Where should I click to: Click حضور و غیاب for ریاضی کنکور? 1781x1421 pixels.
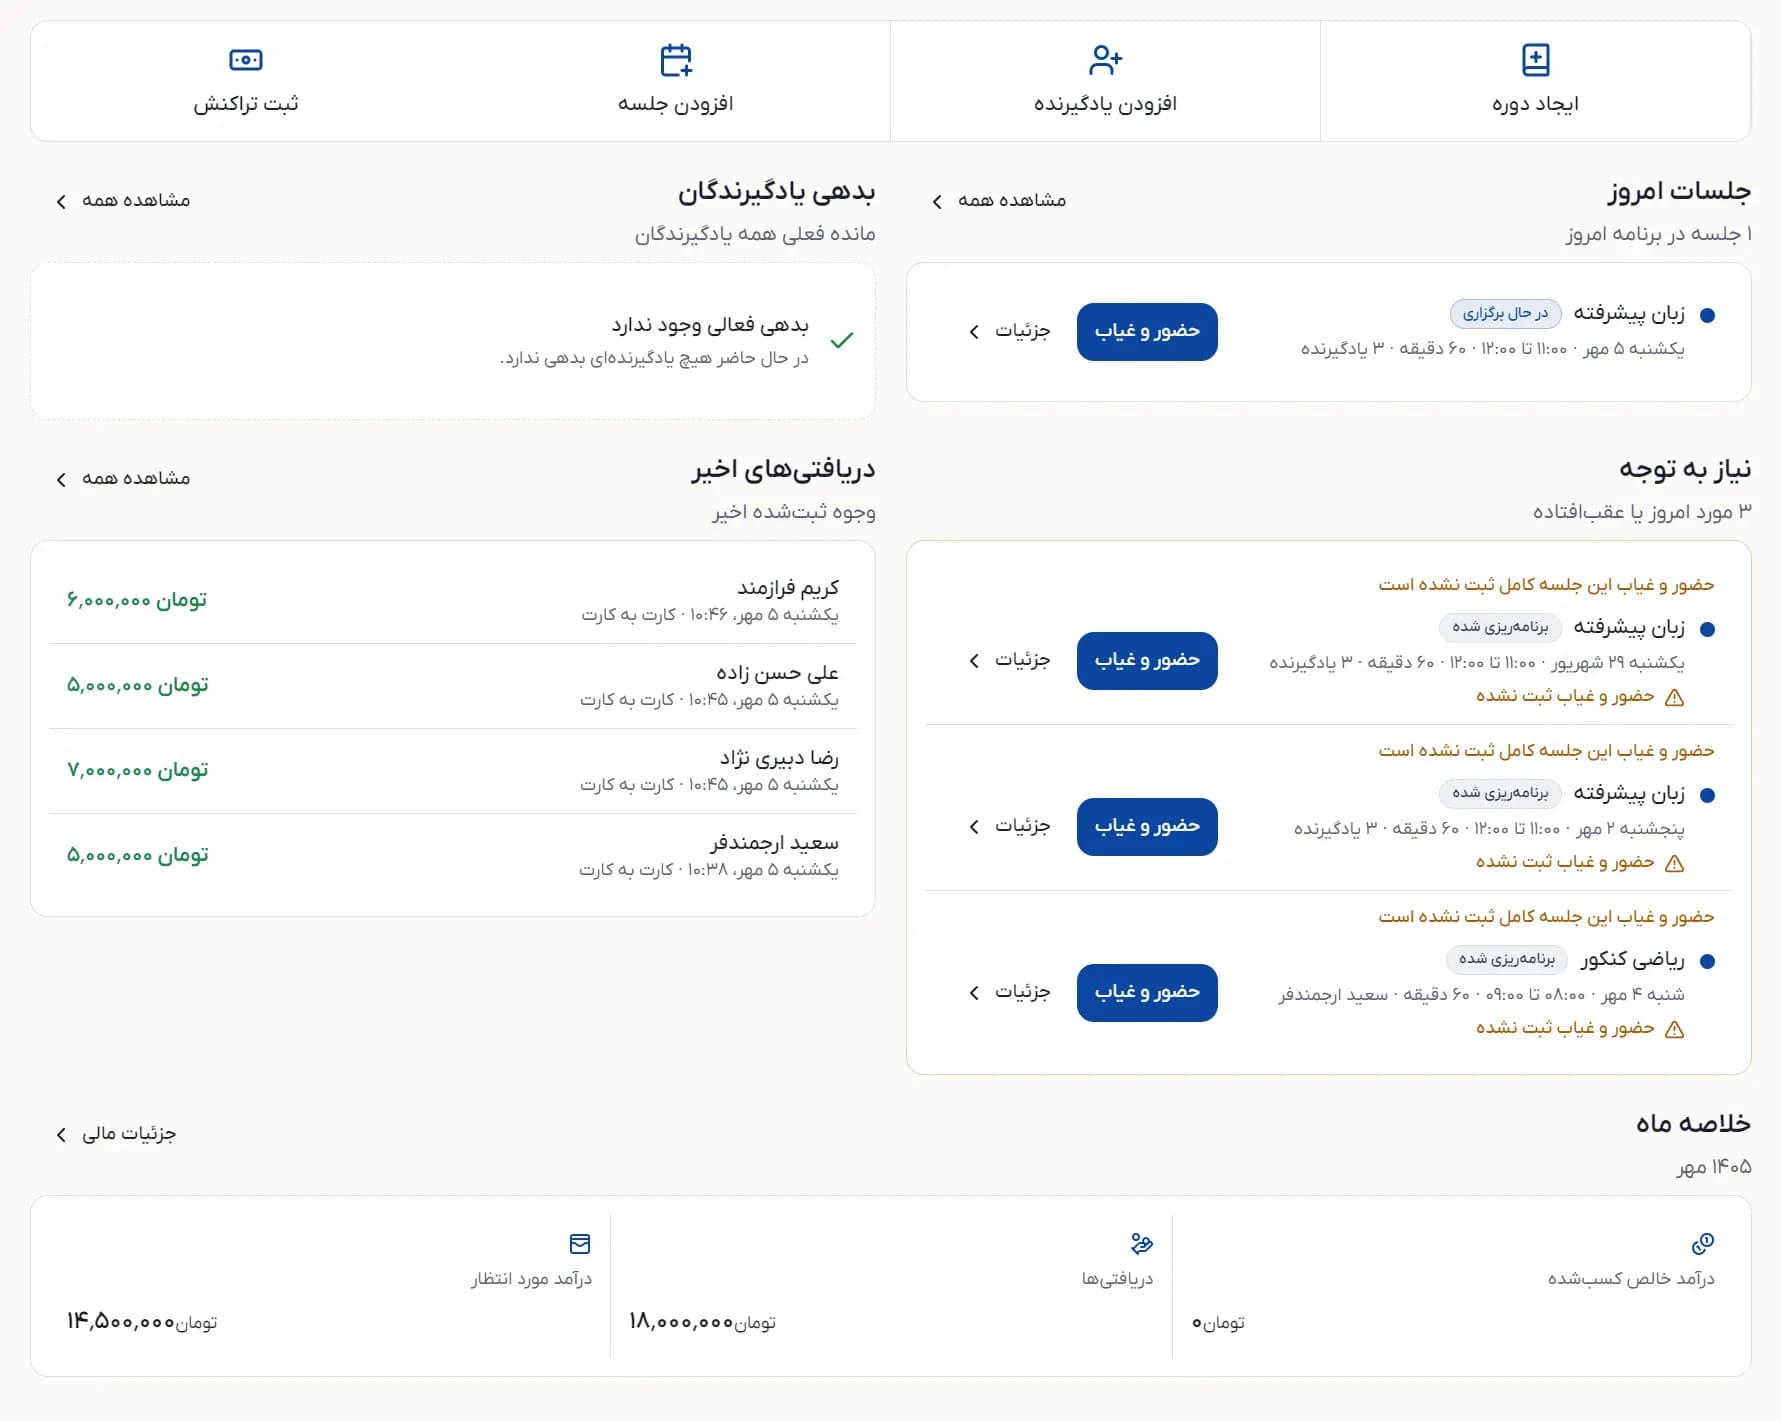(x=1147, y=993)
